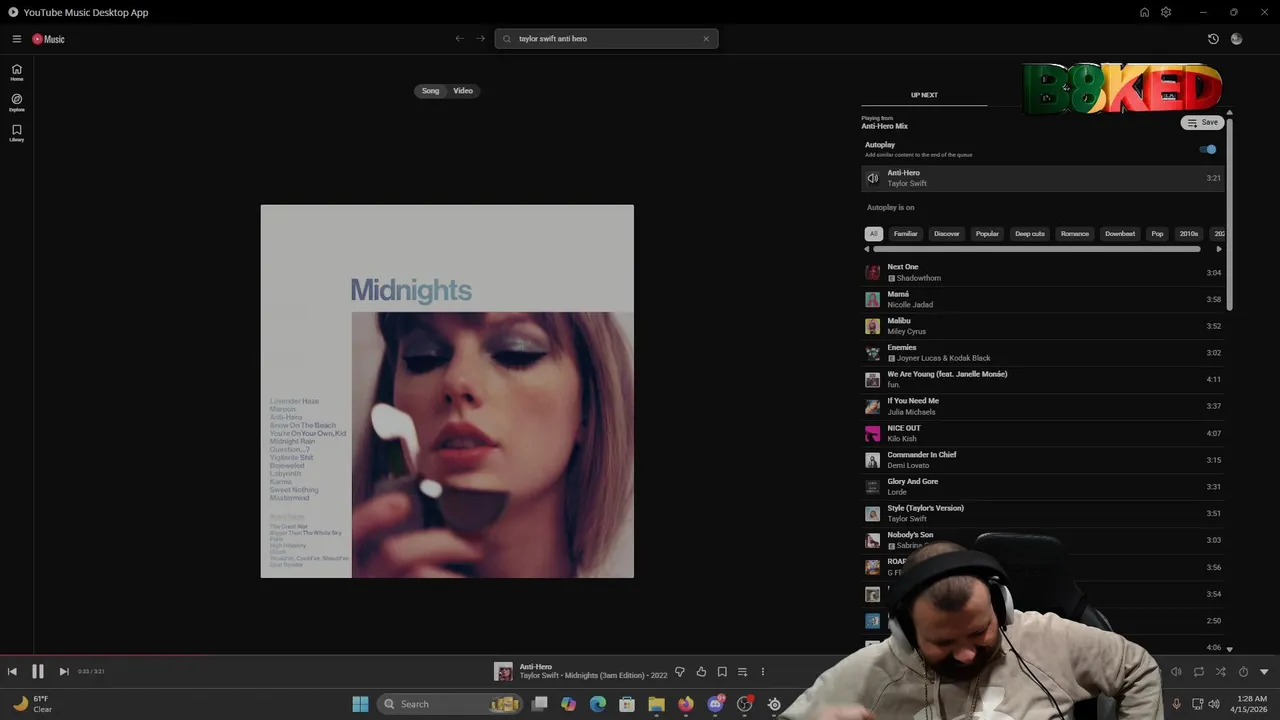Image resolution: width=1280 pixels, height=720 pixels.
Task: Skip to next track
Action: tap(63, 672)
